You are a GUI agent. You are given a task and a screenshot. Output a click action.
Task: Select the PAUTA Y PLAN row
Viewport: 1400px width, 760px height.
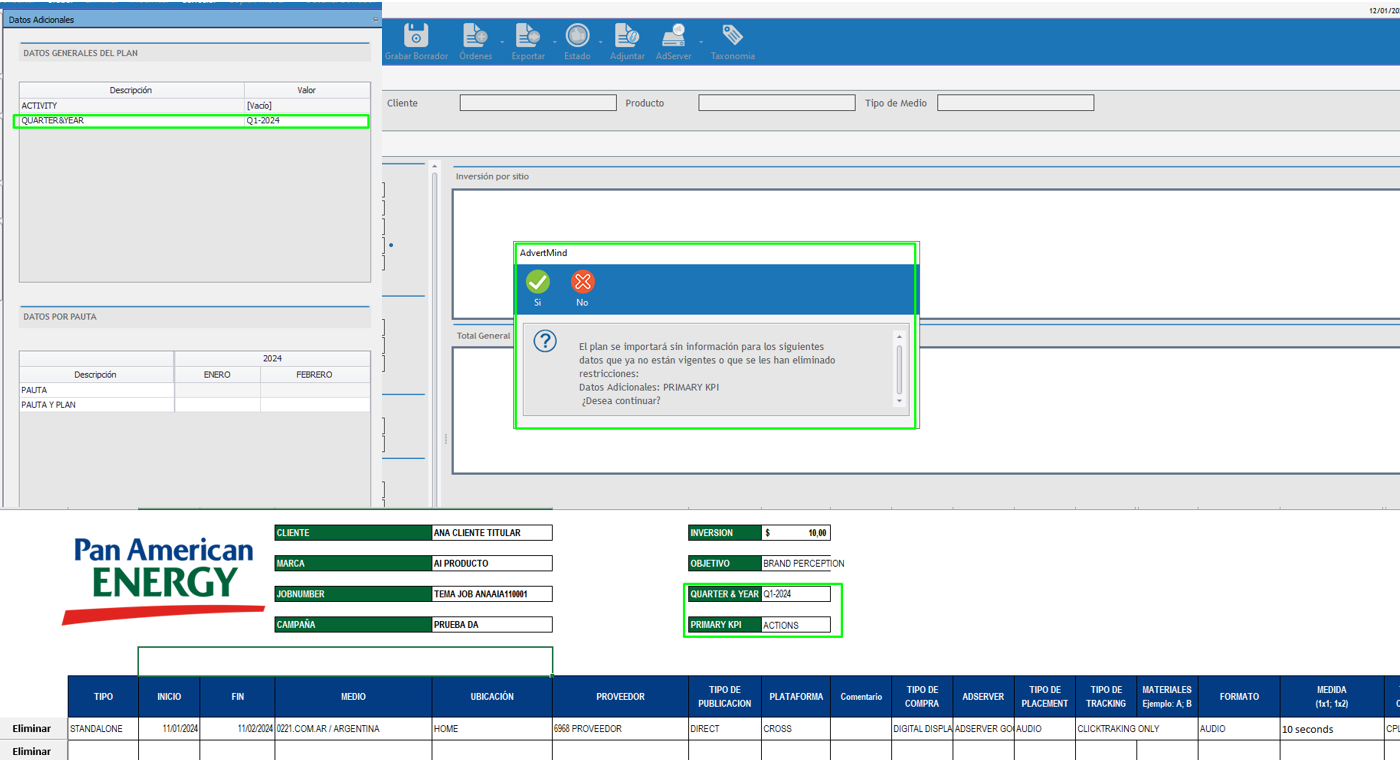[x=195, y=405]
